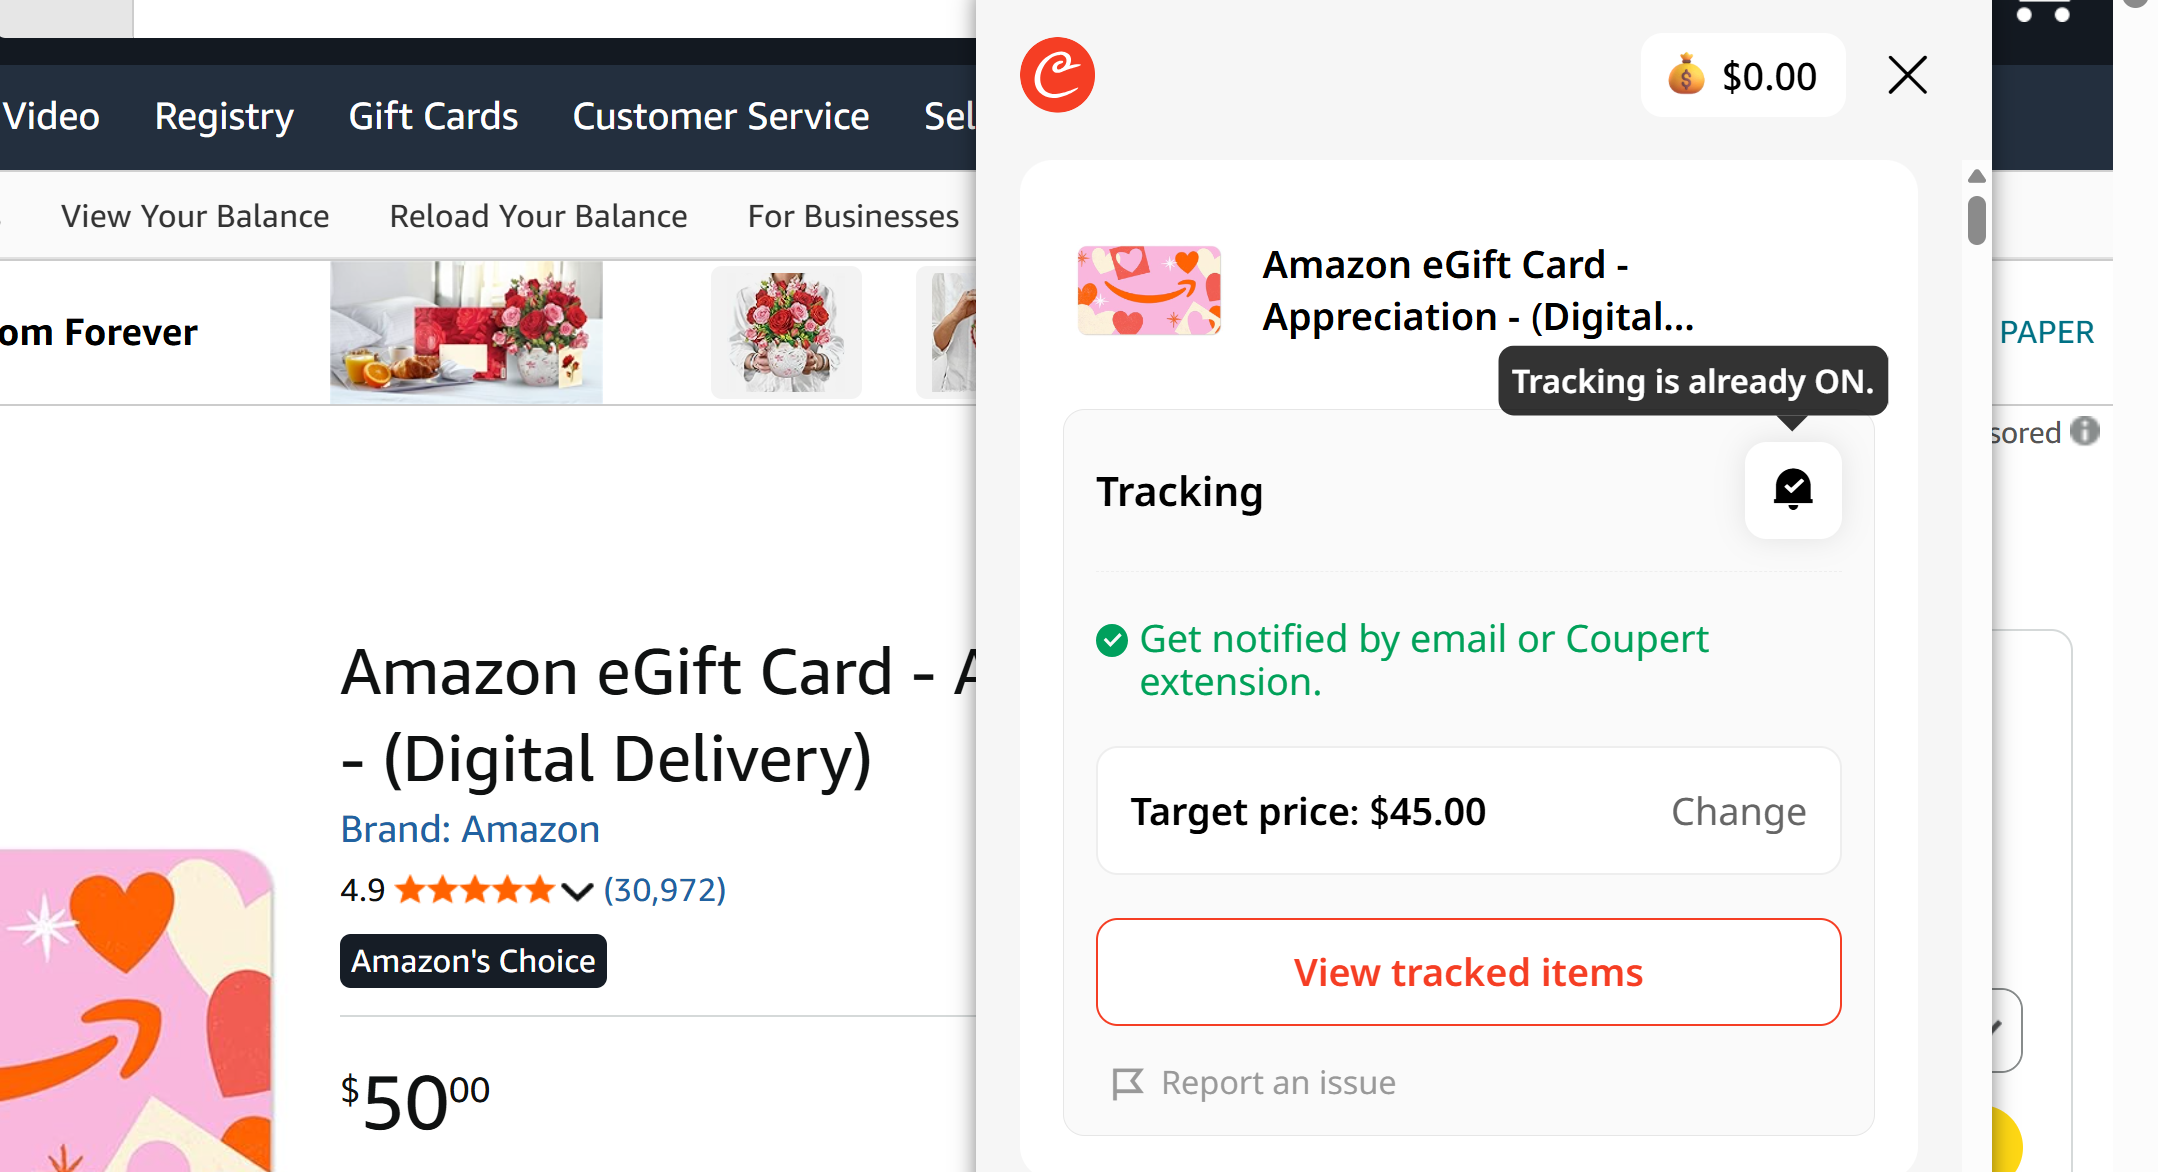The height and width of the screenshot is (1172, 2158).
Task: Open For Businesses tab
Action: coord(853,216)
